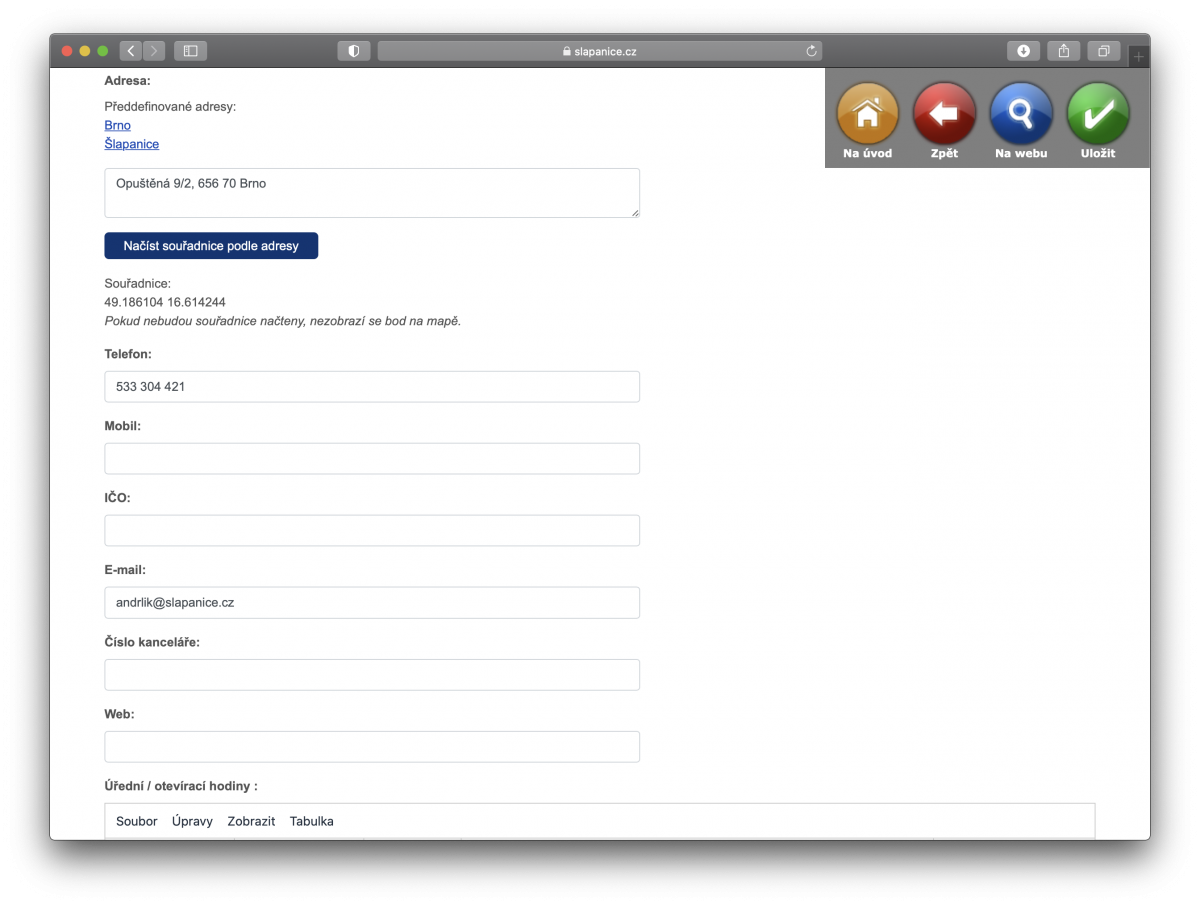1200x906 pixels.
Task: Expand the Tabulka editor menu
Action: [312, 821]
